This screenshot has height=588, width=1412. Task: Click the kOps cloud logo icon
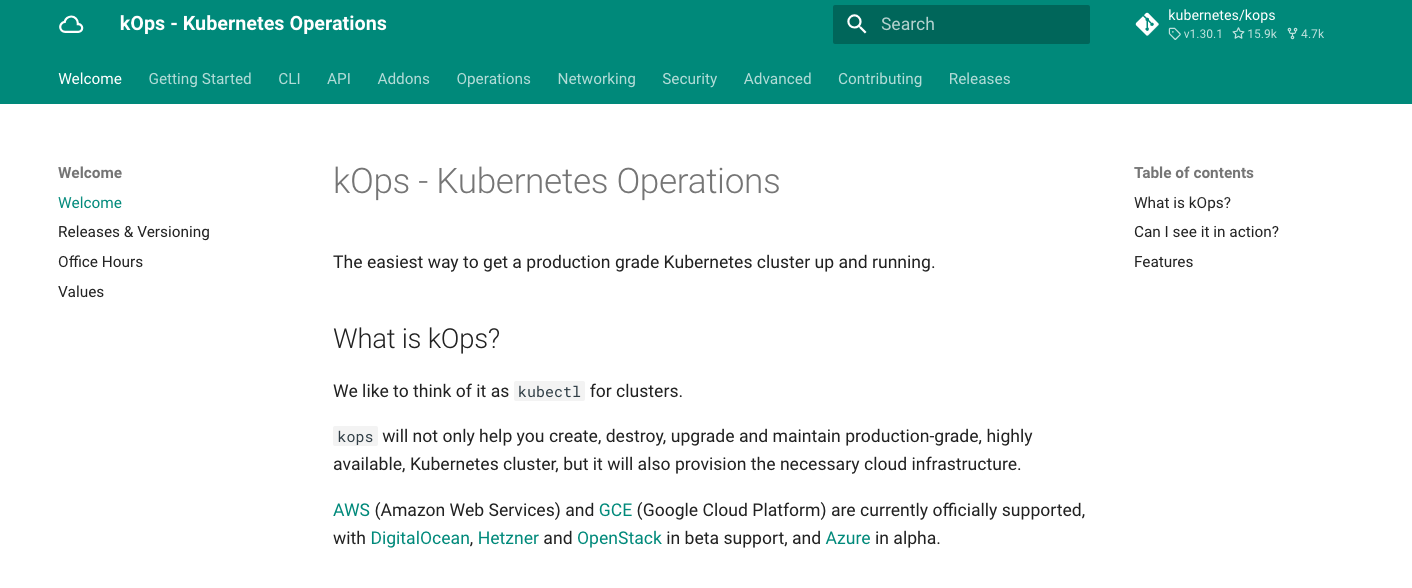point(71,24)
